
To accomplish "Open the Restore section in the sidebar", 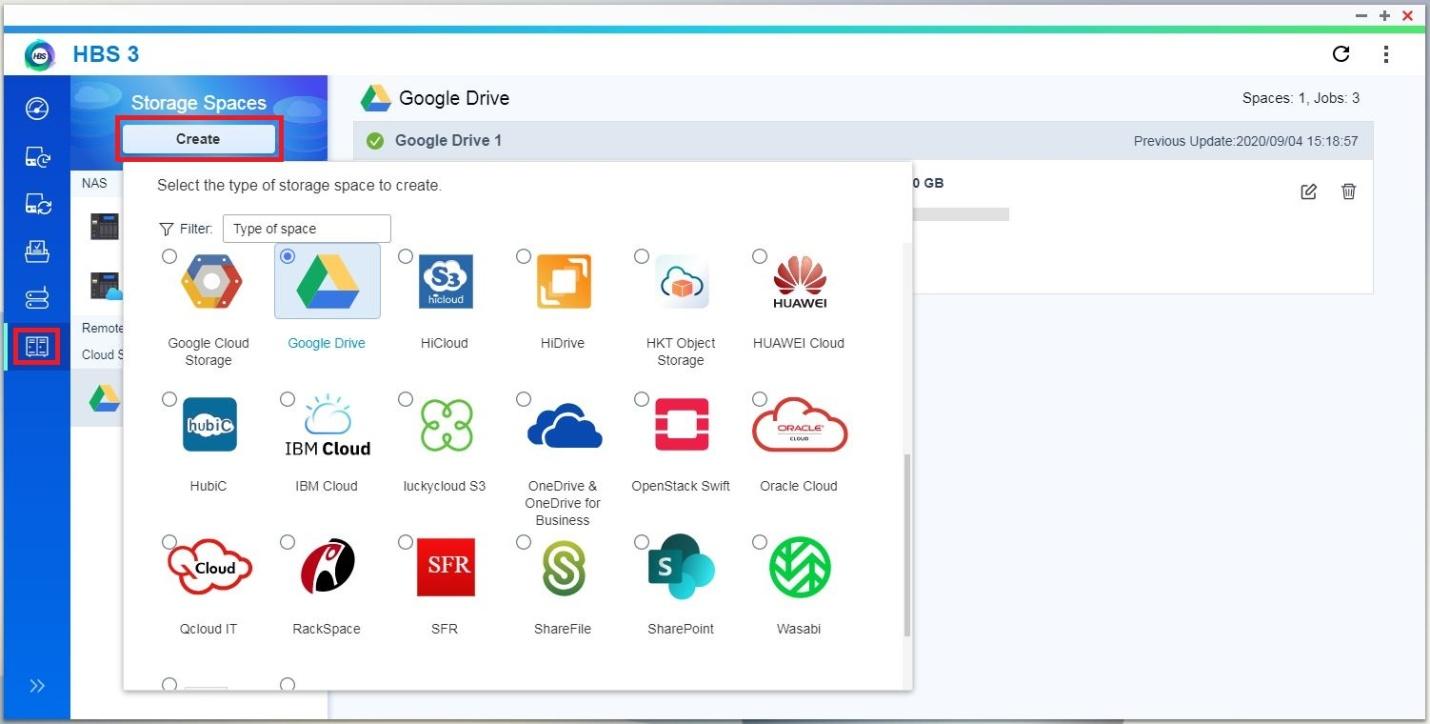I will pyautogui.click(x=37, y=251).
